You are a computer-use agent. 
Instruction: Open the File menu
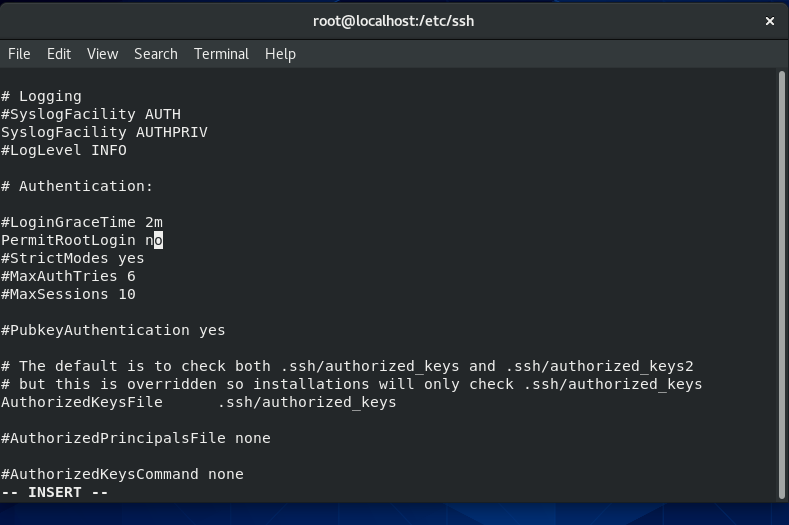[x=19, y=54]
